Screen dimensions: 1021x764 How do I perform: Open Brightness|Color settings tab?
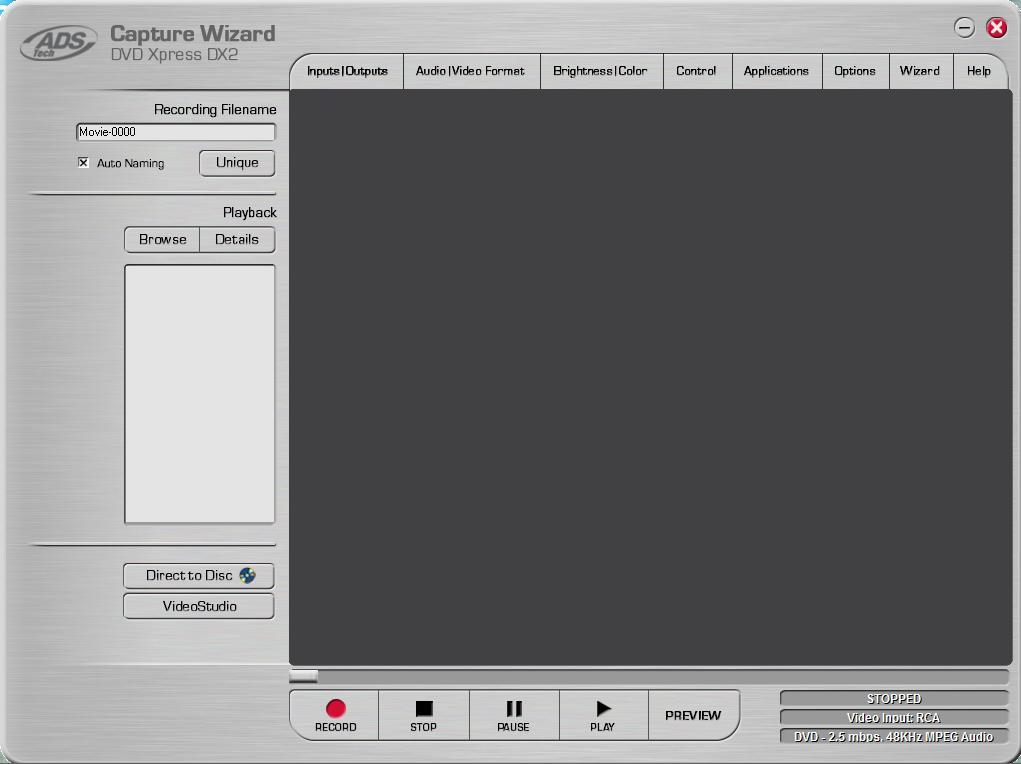600,71
